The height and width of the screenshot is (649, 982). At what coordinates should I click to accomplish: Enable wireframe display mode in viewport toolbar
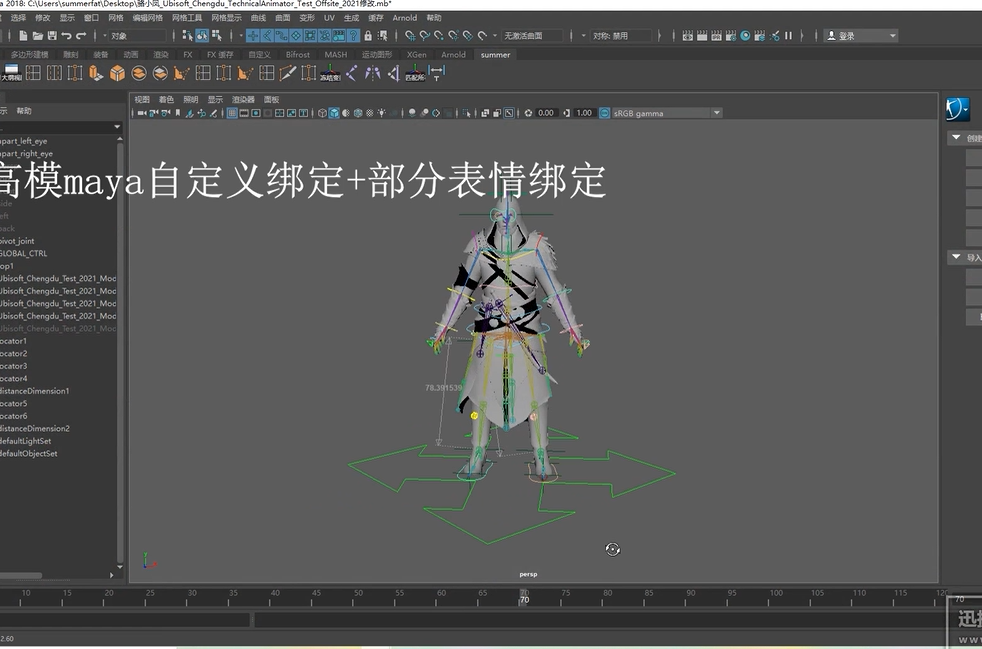(322, 114)
